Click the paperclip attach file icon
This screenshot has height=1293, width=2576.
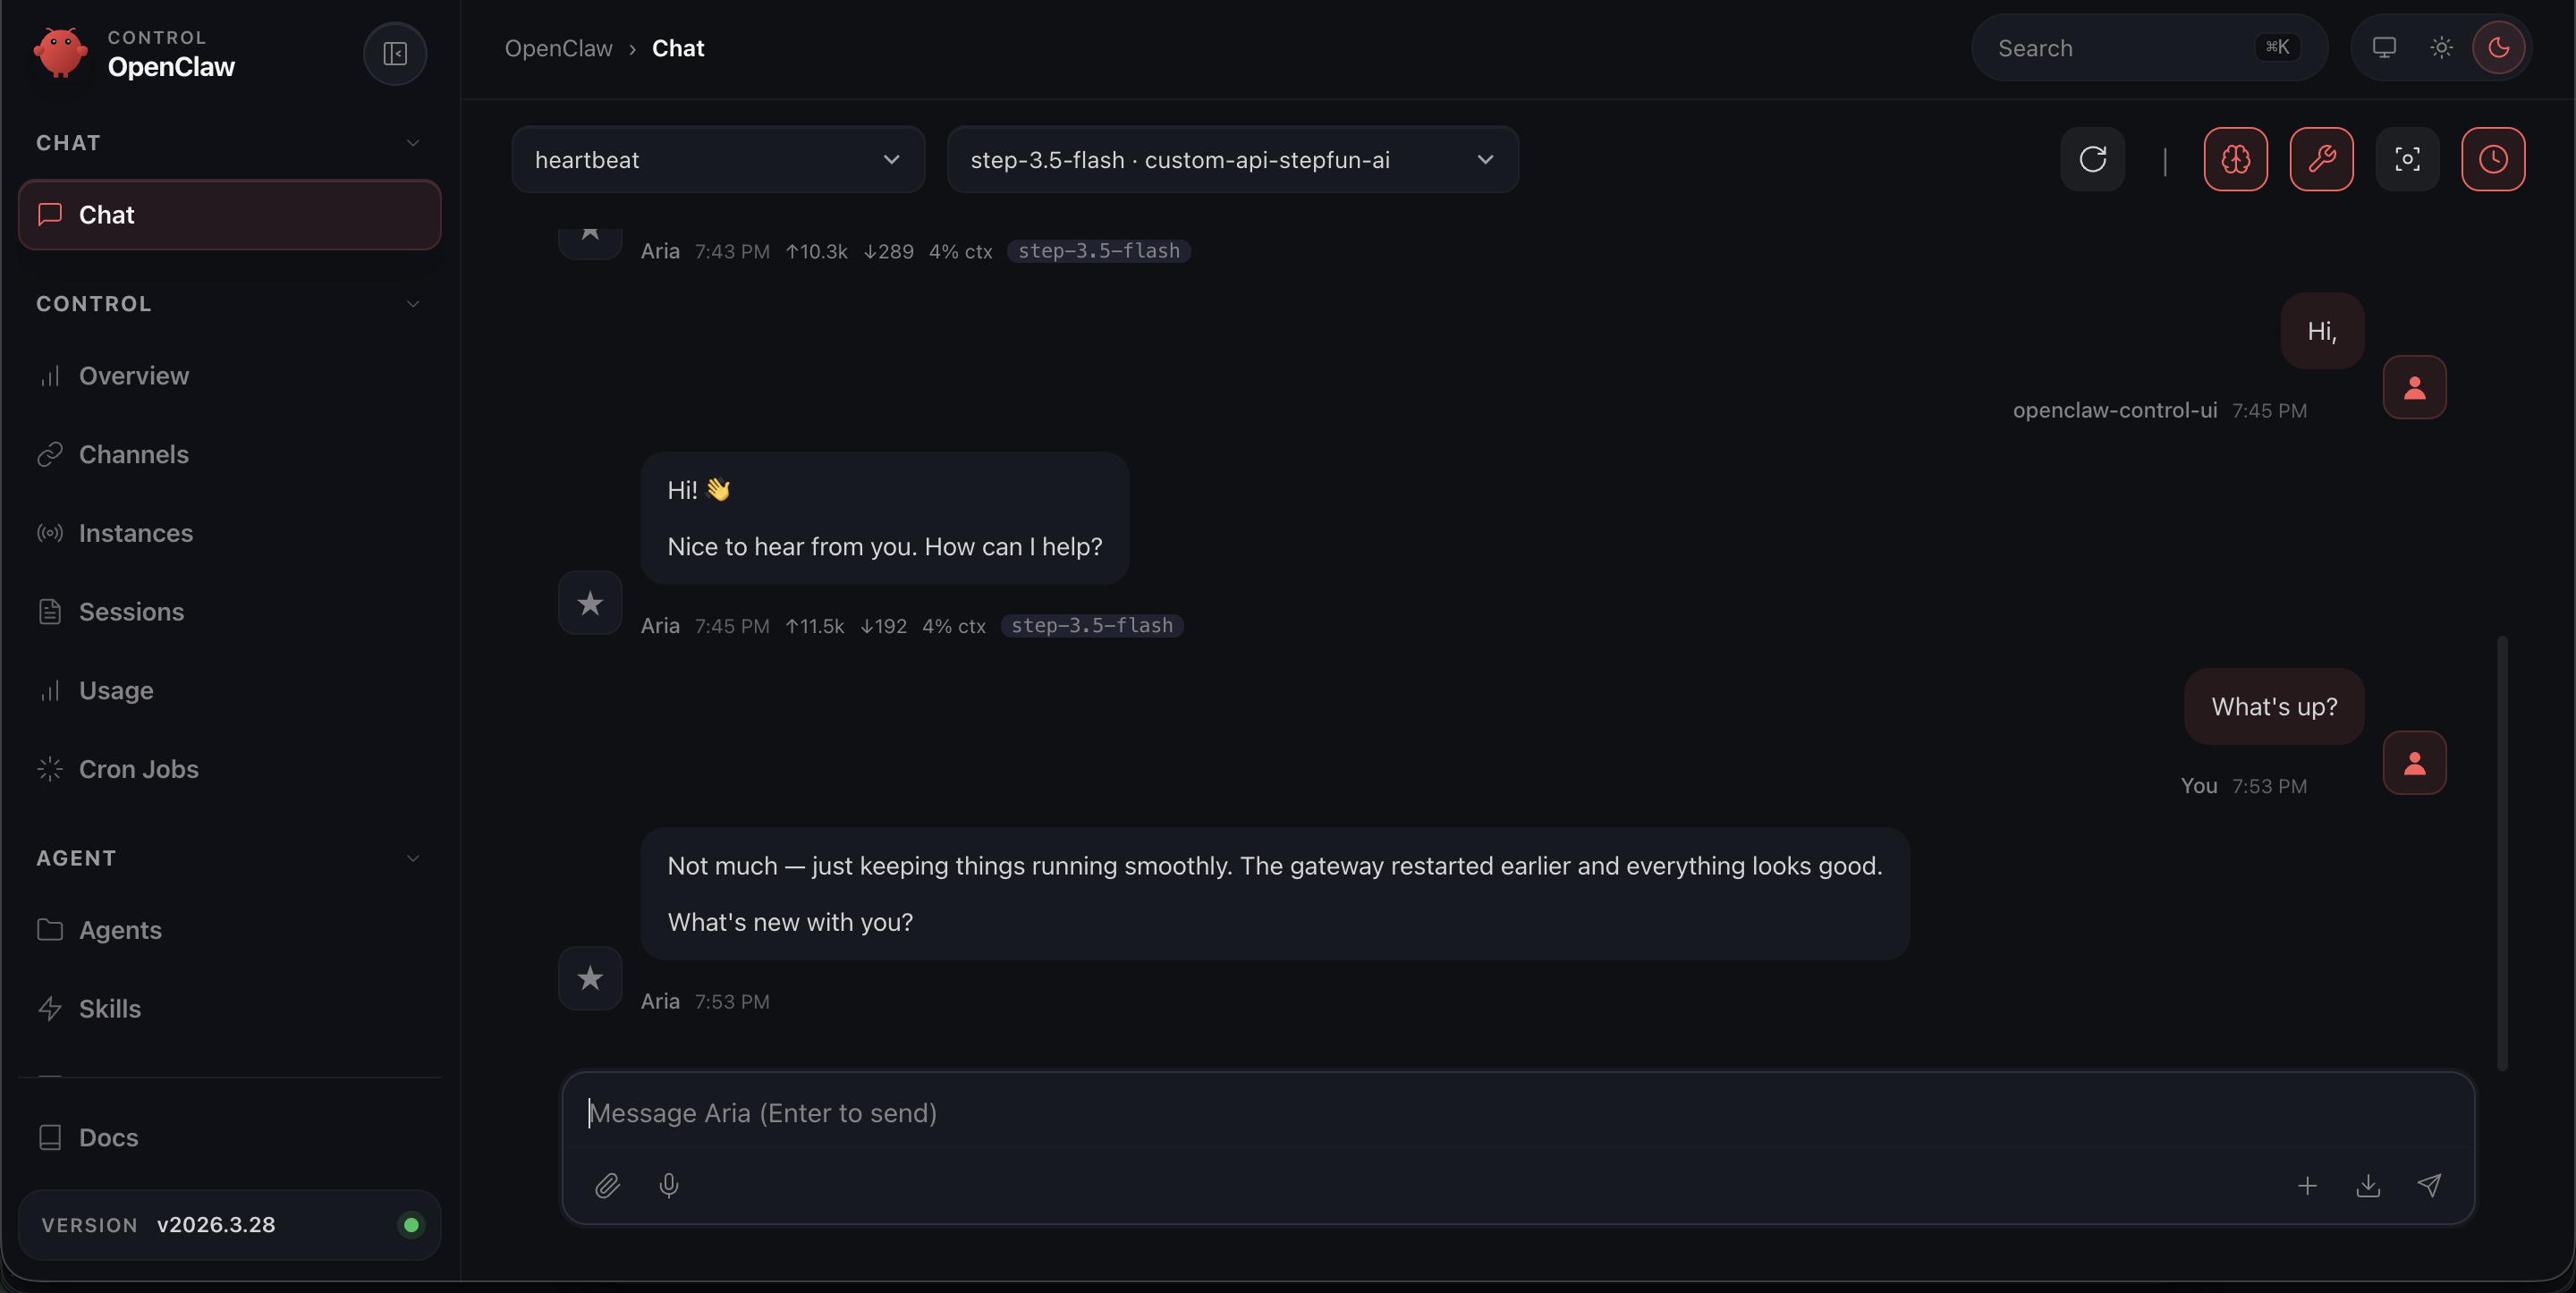607,1185
